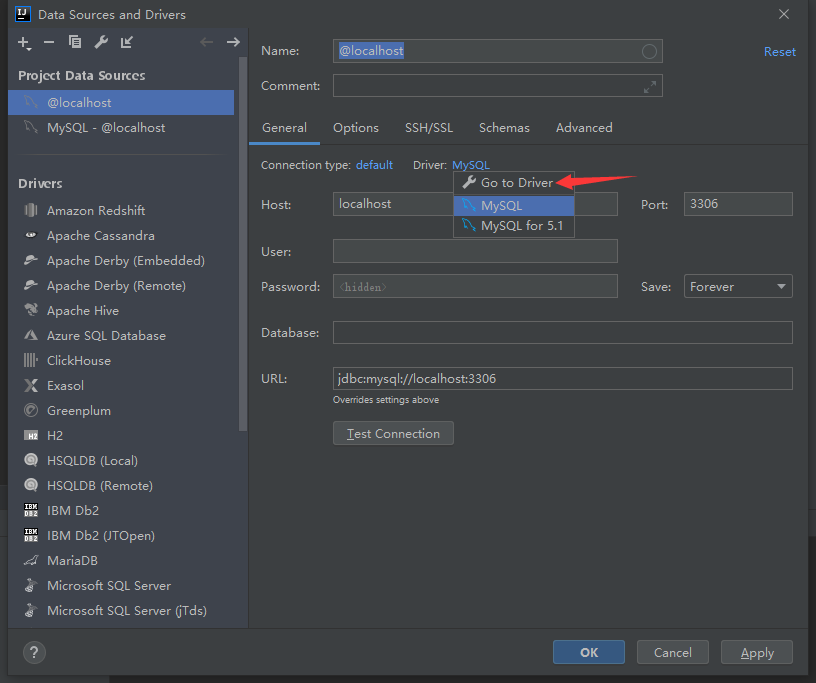Click the Reset link
This screenshot has width=816, height=683.
click(780, 52)
